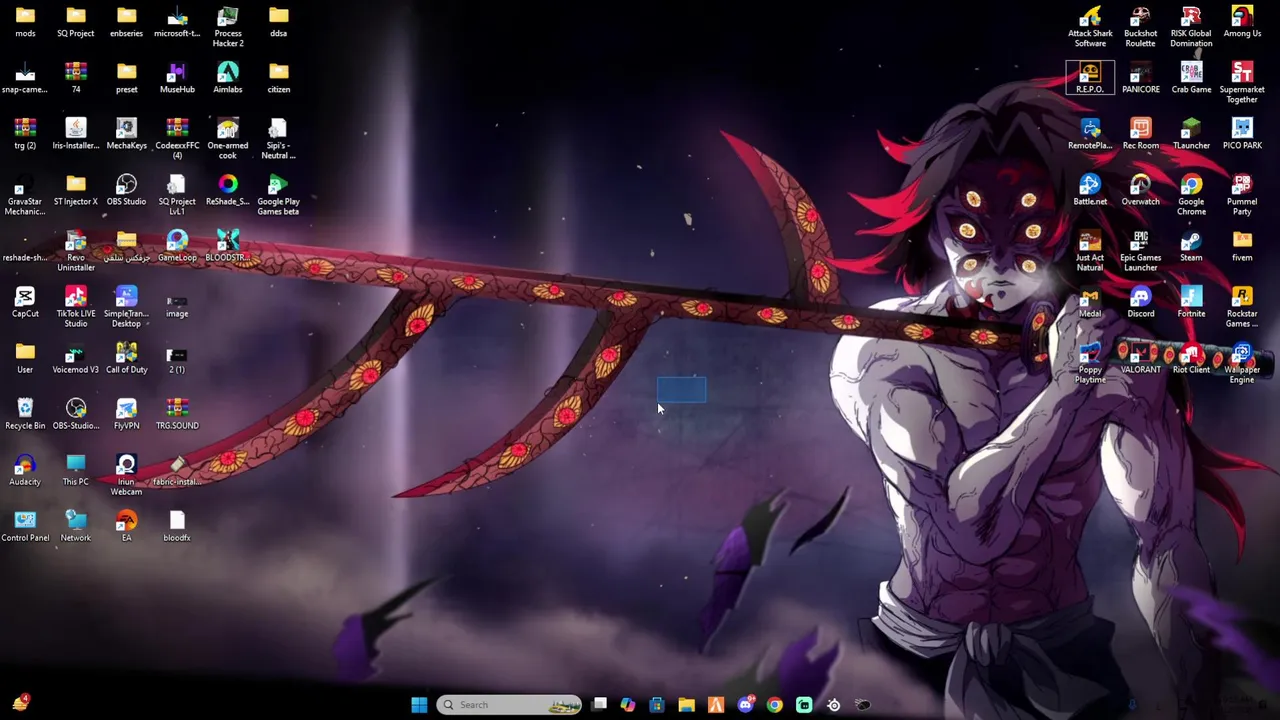Select the bloodfx file icon
The height and width of the screenshot is (720, 1280).
tap(177, 525)
